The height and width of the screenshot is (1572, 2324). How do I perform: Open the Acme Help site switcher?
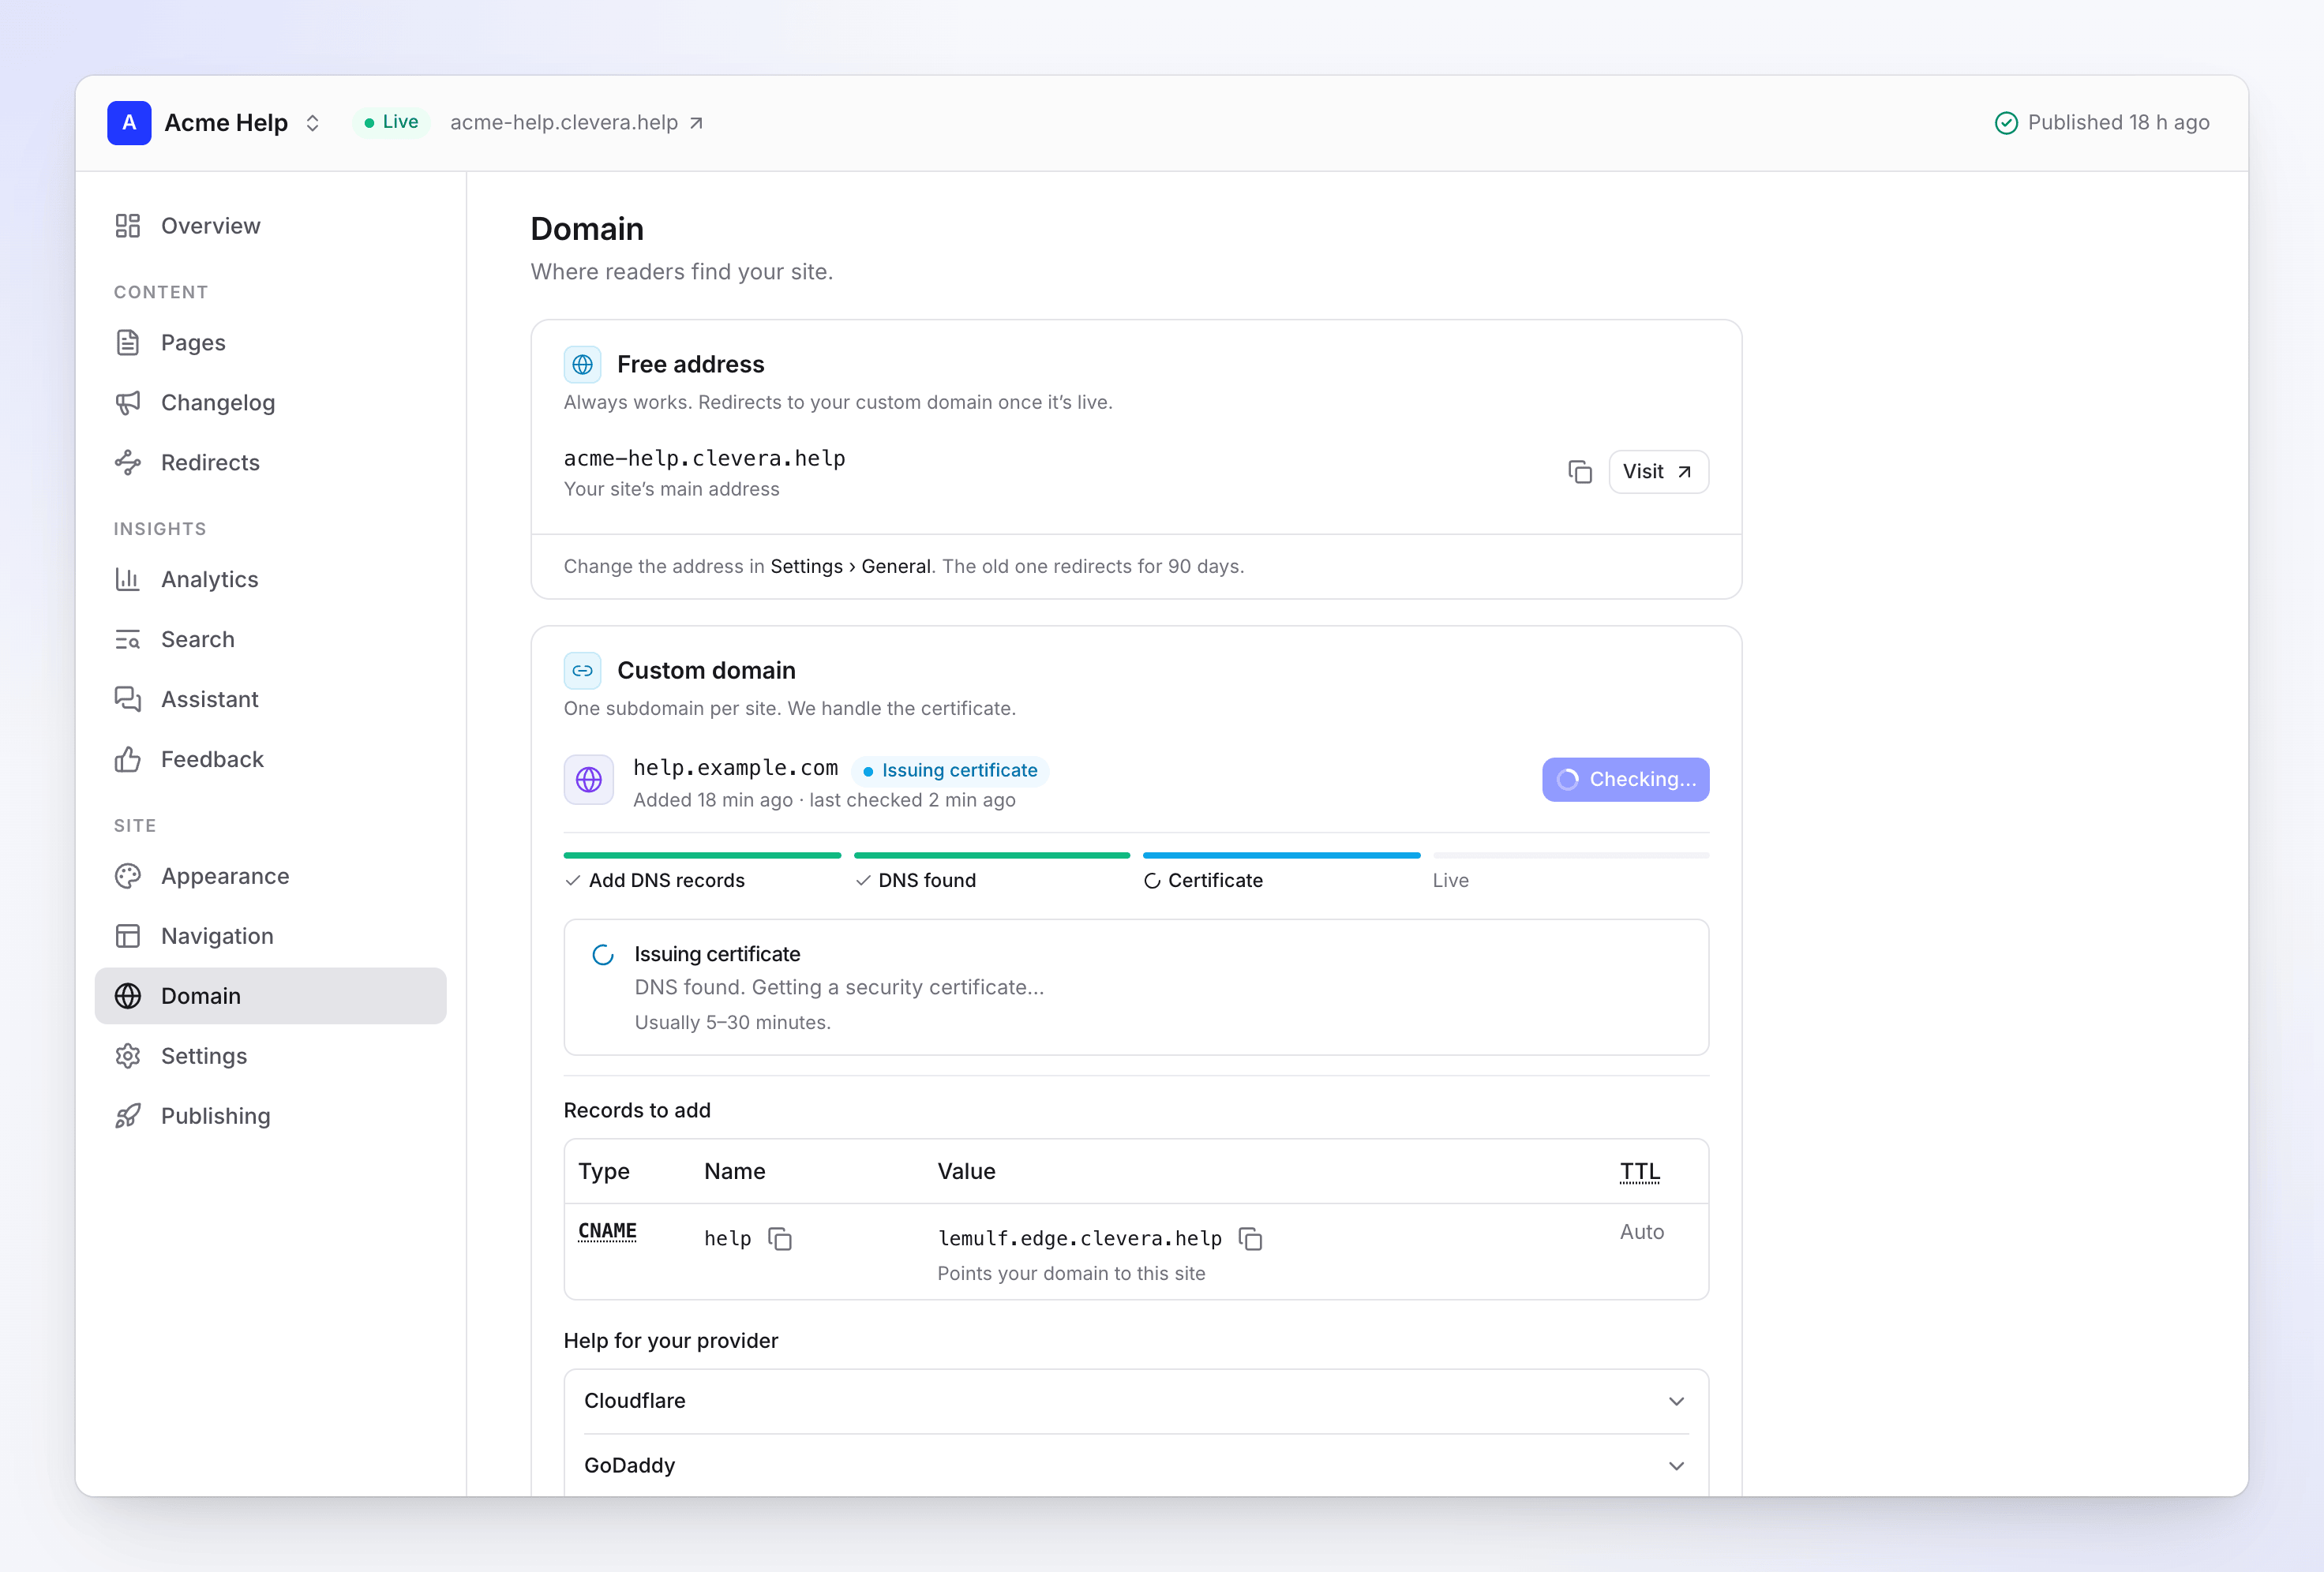point(312,123)
